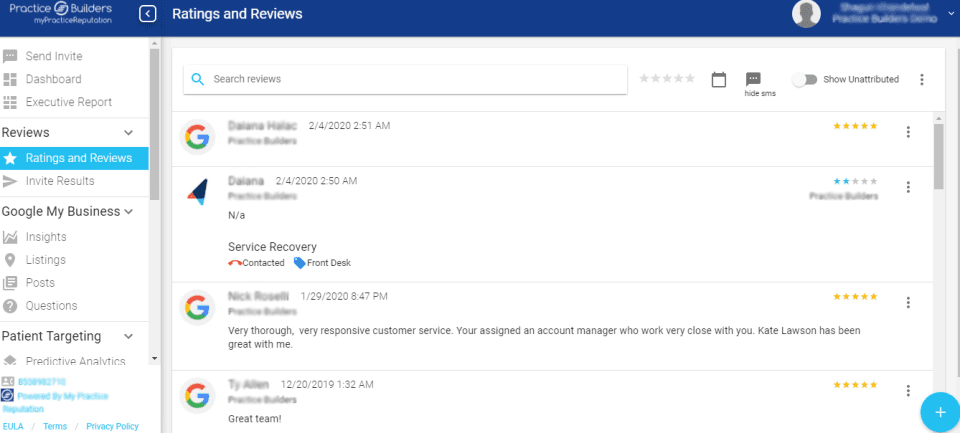Click the paper plane icon for Invite Results

point(10,181)
